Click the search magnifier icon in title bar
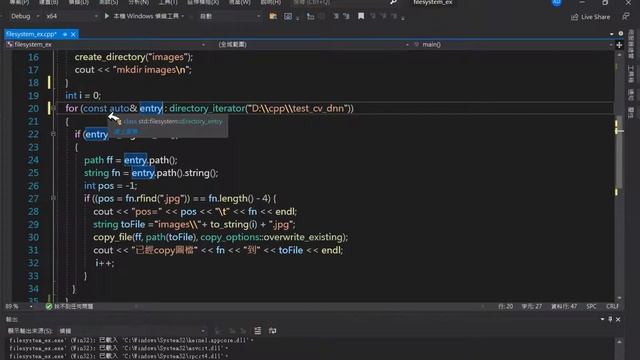Viewport: 640px width, 360px height. (393, 2)
